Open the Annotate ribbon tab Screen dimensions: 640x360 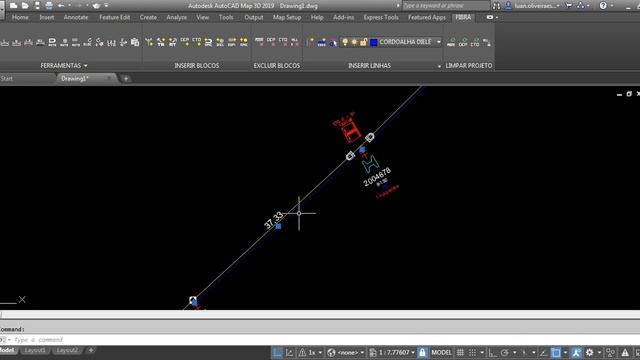coord(76,17)
